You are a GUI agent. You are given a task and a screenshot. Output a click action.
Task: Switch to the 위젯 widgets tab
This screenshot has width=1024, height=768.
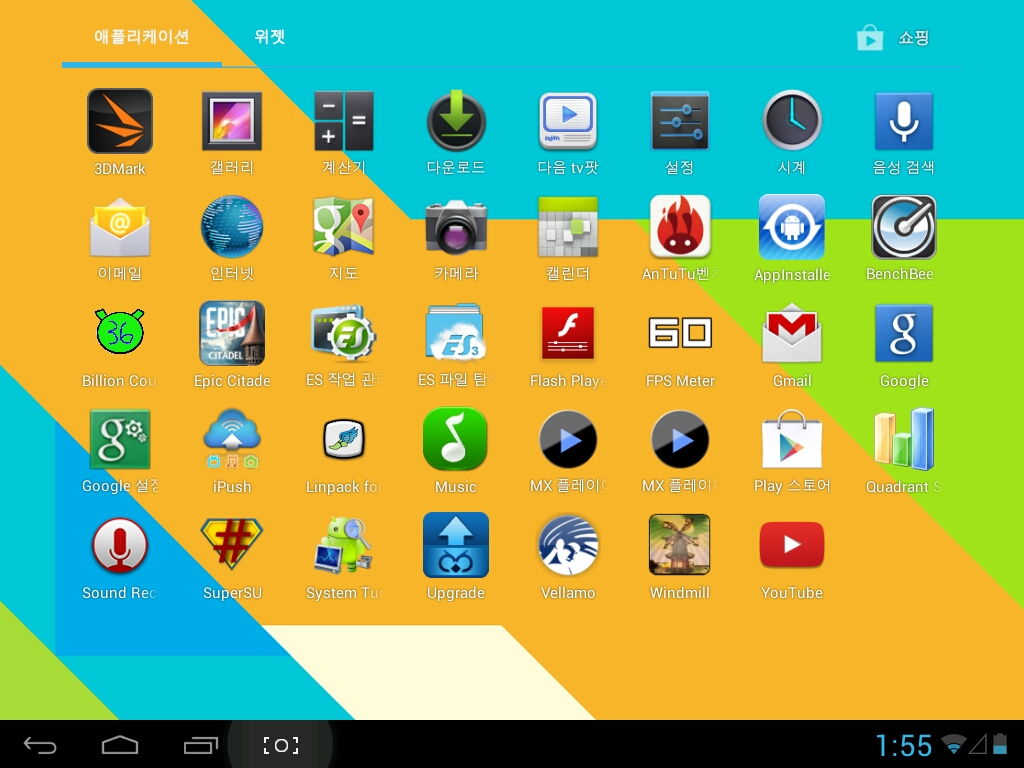click(270, 37)
